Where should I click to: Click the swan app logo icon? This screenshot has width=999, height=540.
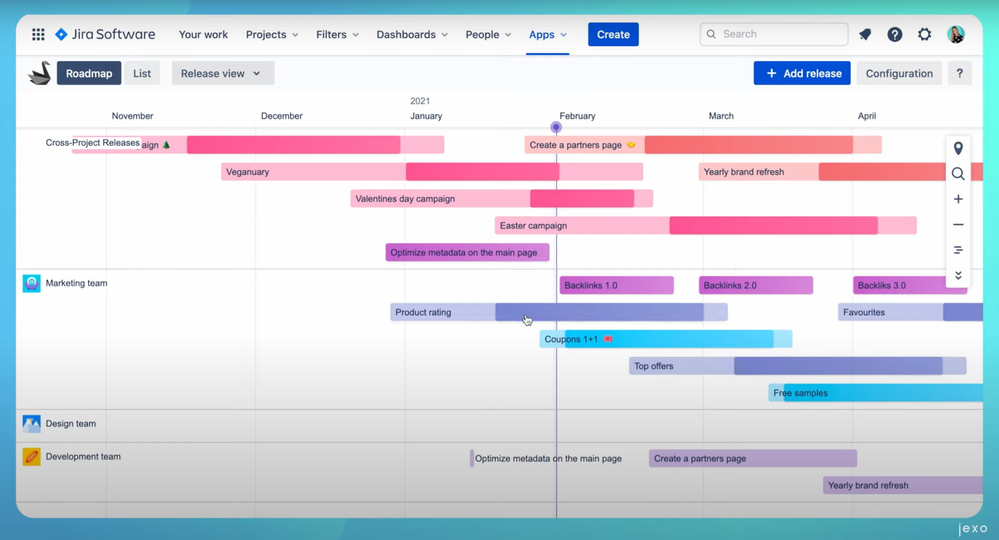point(40,73)
